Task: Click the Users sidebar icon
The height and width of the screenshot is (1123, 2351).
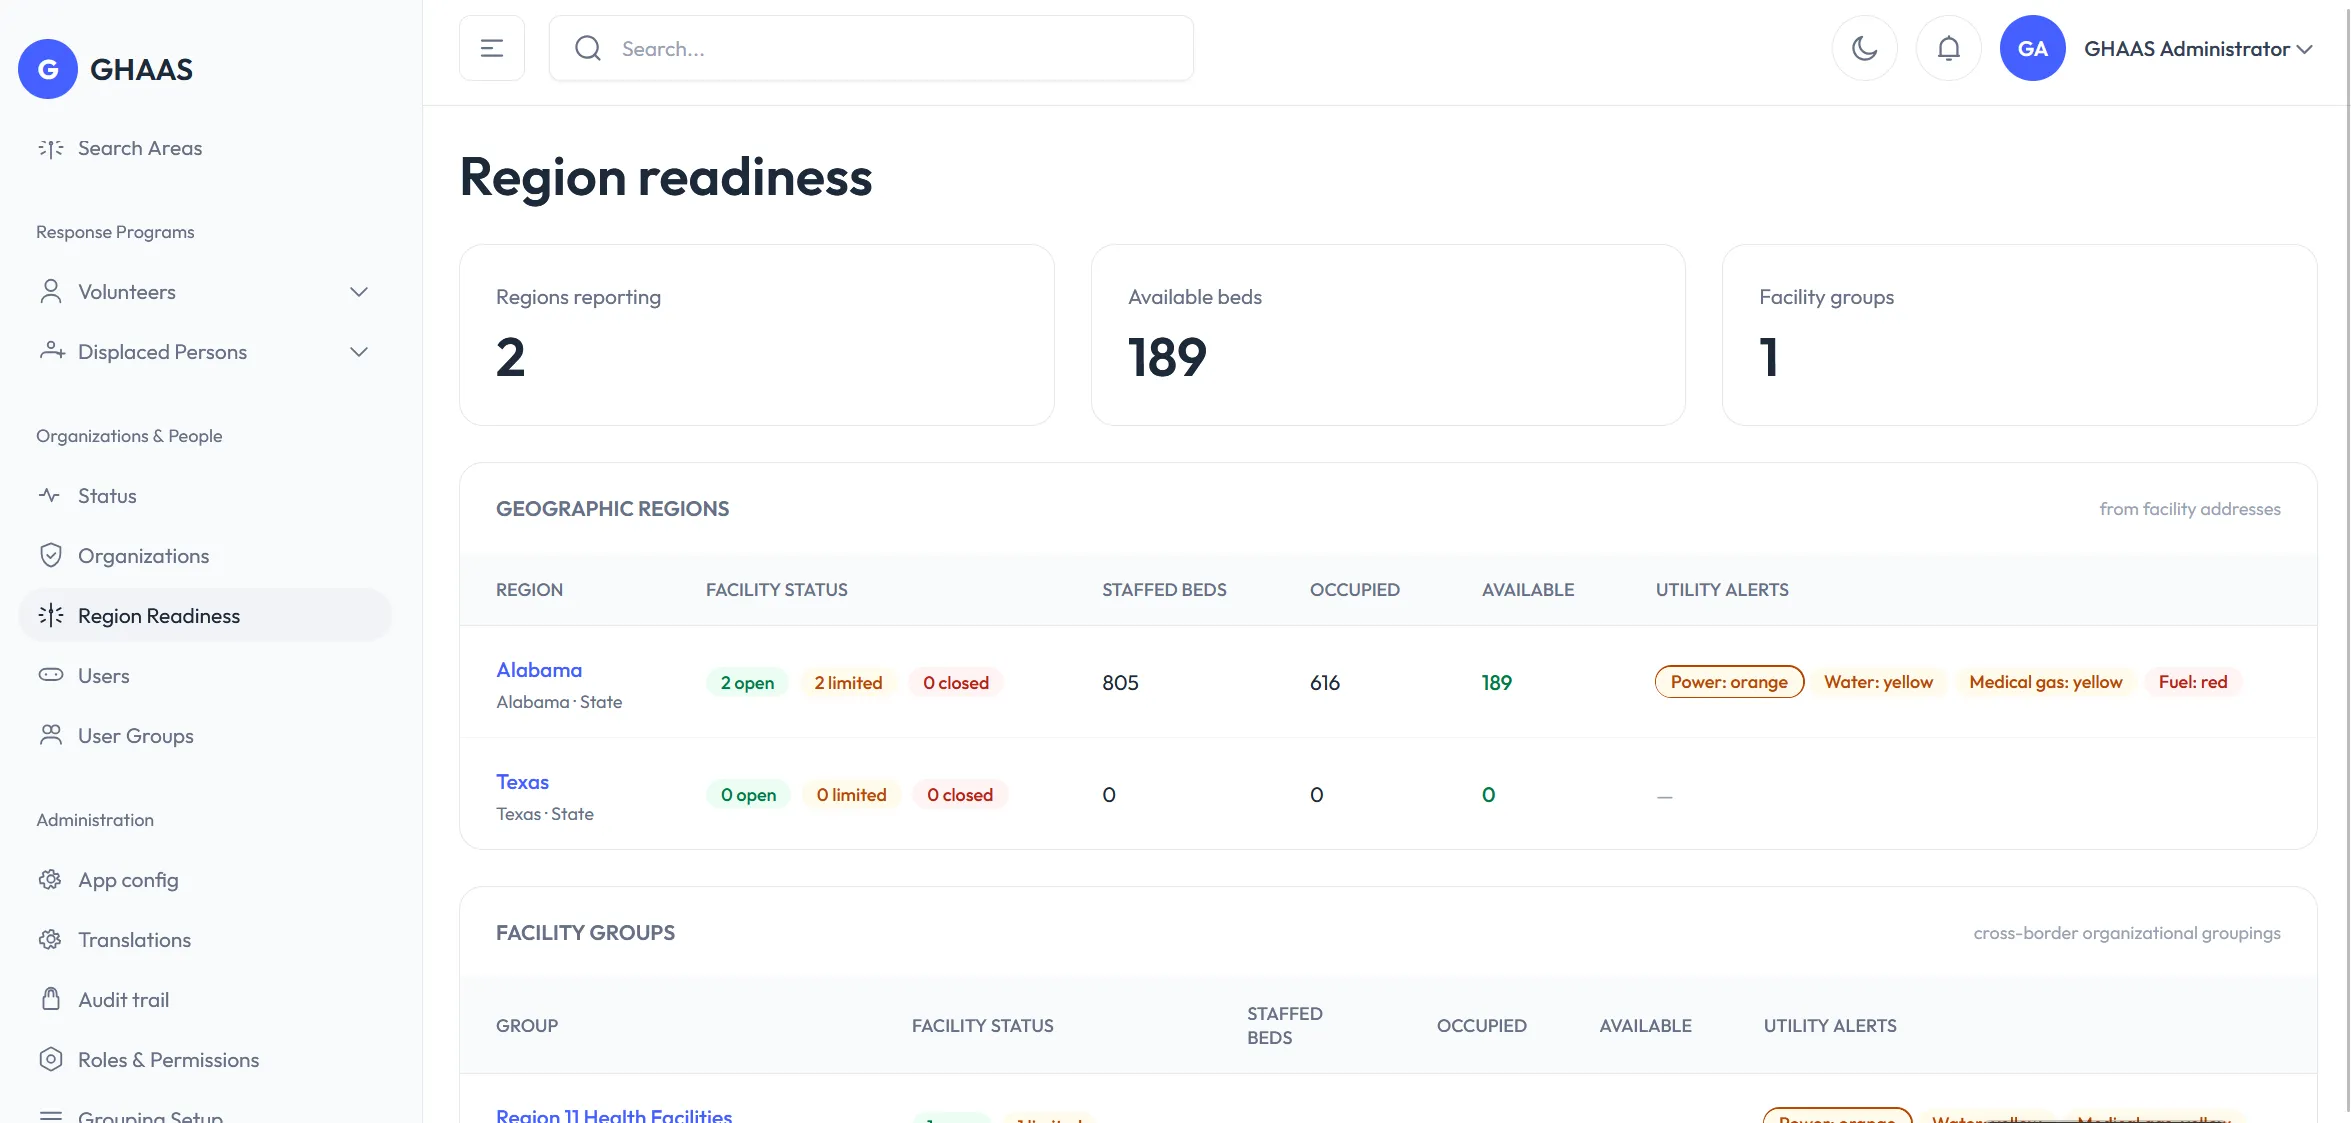Action: [51, 675]
